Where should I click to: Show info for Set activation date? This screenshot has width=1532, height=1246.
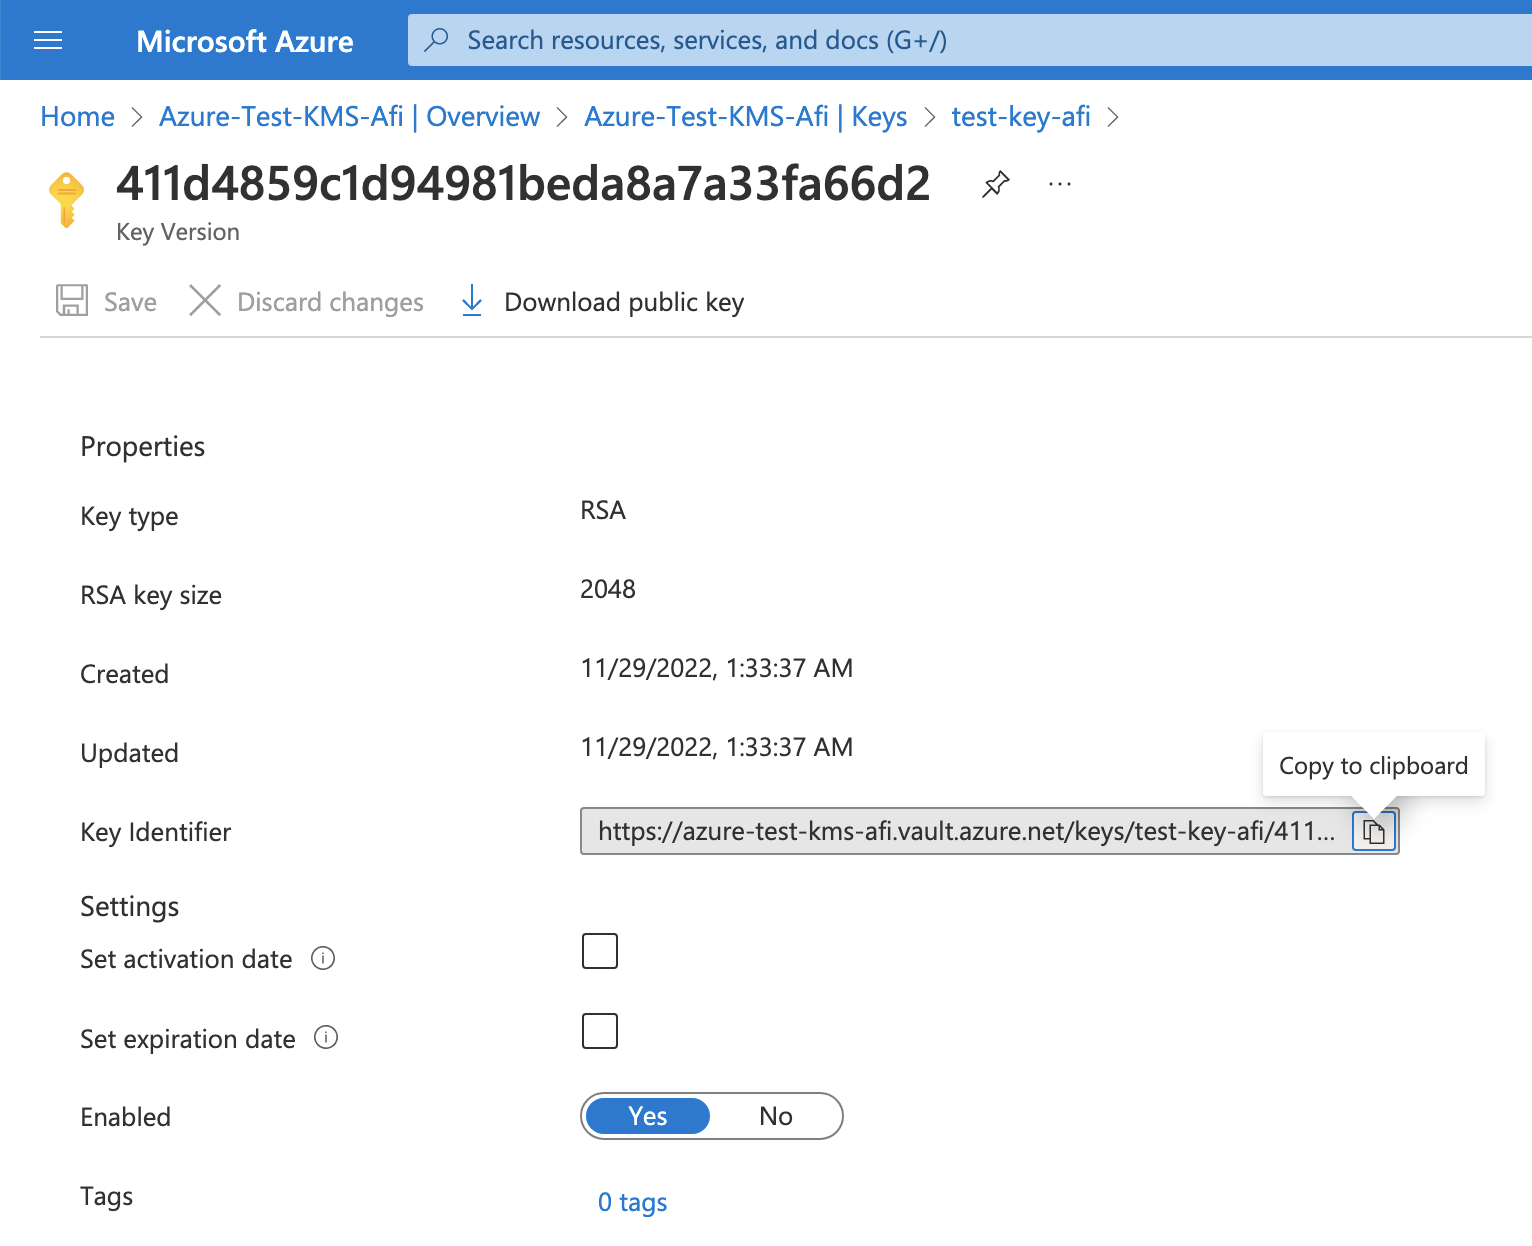pyautogui.click(x=323, y=958)
